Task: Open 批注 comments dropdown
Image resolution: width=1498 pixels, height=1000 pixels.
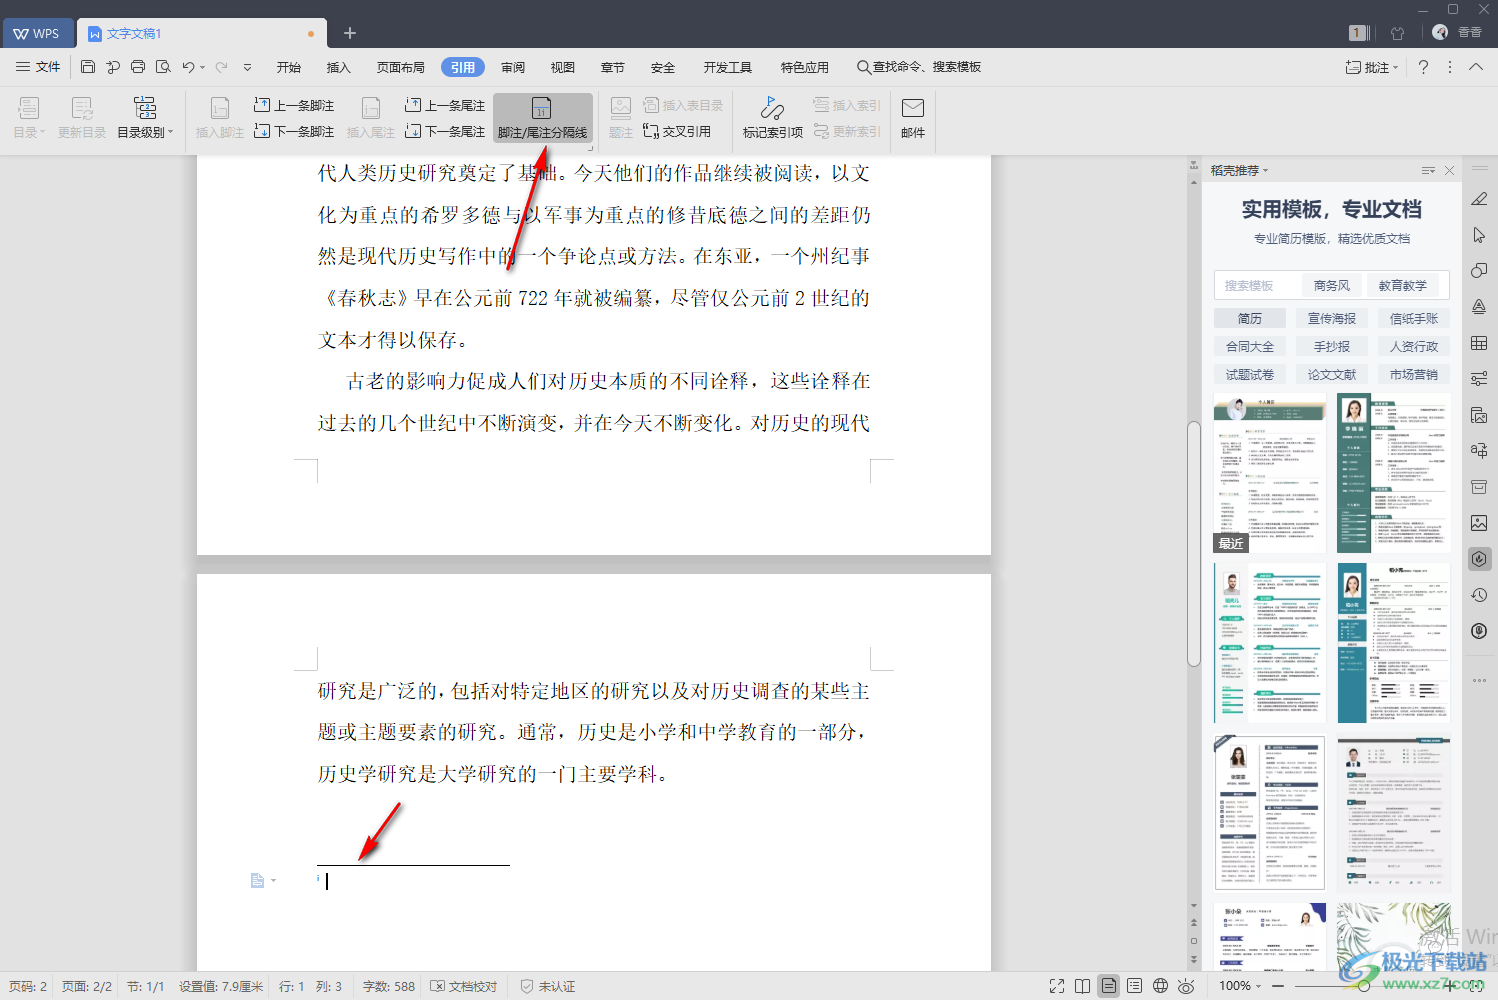Action: pos(1372,67)
